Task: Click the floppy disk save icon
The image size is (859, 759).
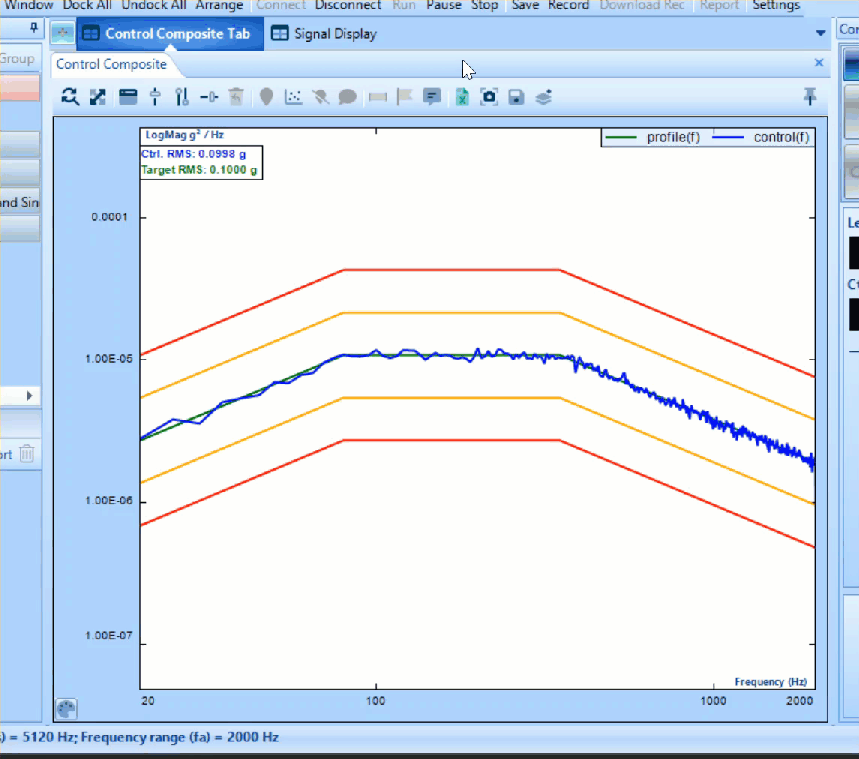Action: 516,97
